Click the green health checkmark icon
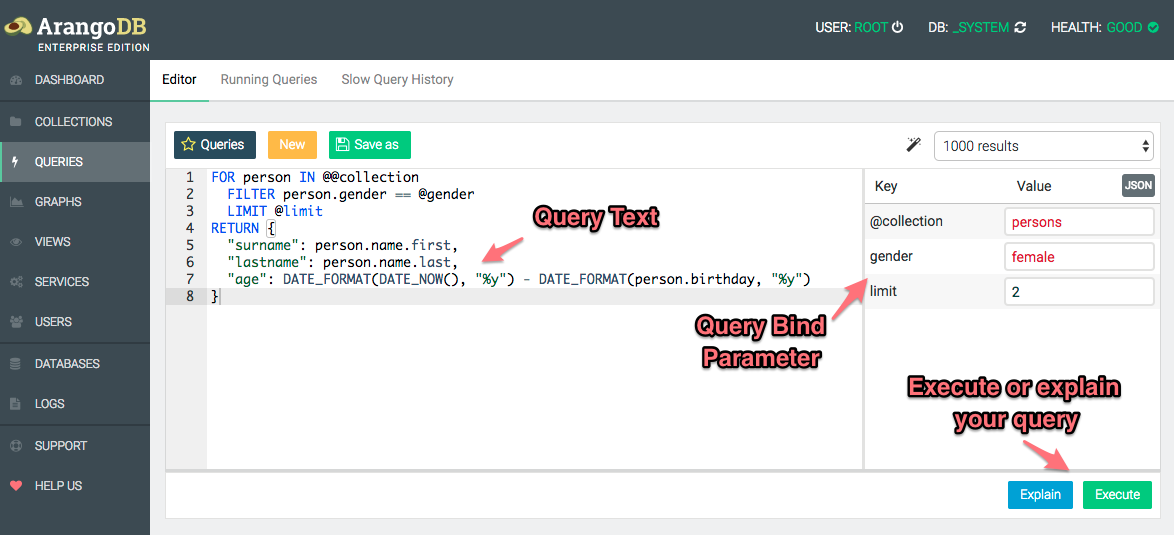Viewport: 1174px width, 535px height. coord(1153,28)
